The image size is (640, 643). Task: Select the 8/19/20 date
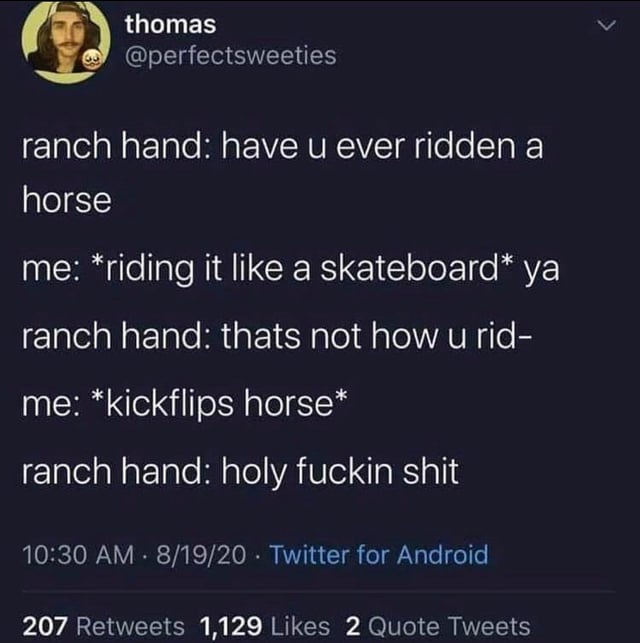[201, 554]
